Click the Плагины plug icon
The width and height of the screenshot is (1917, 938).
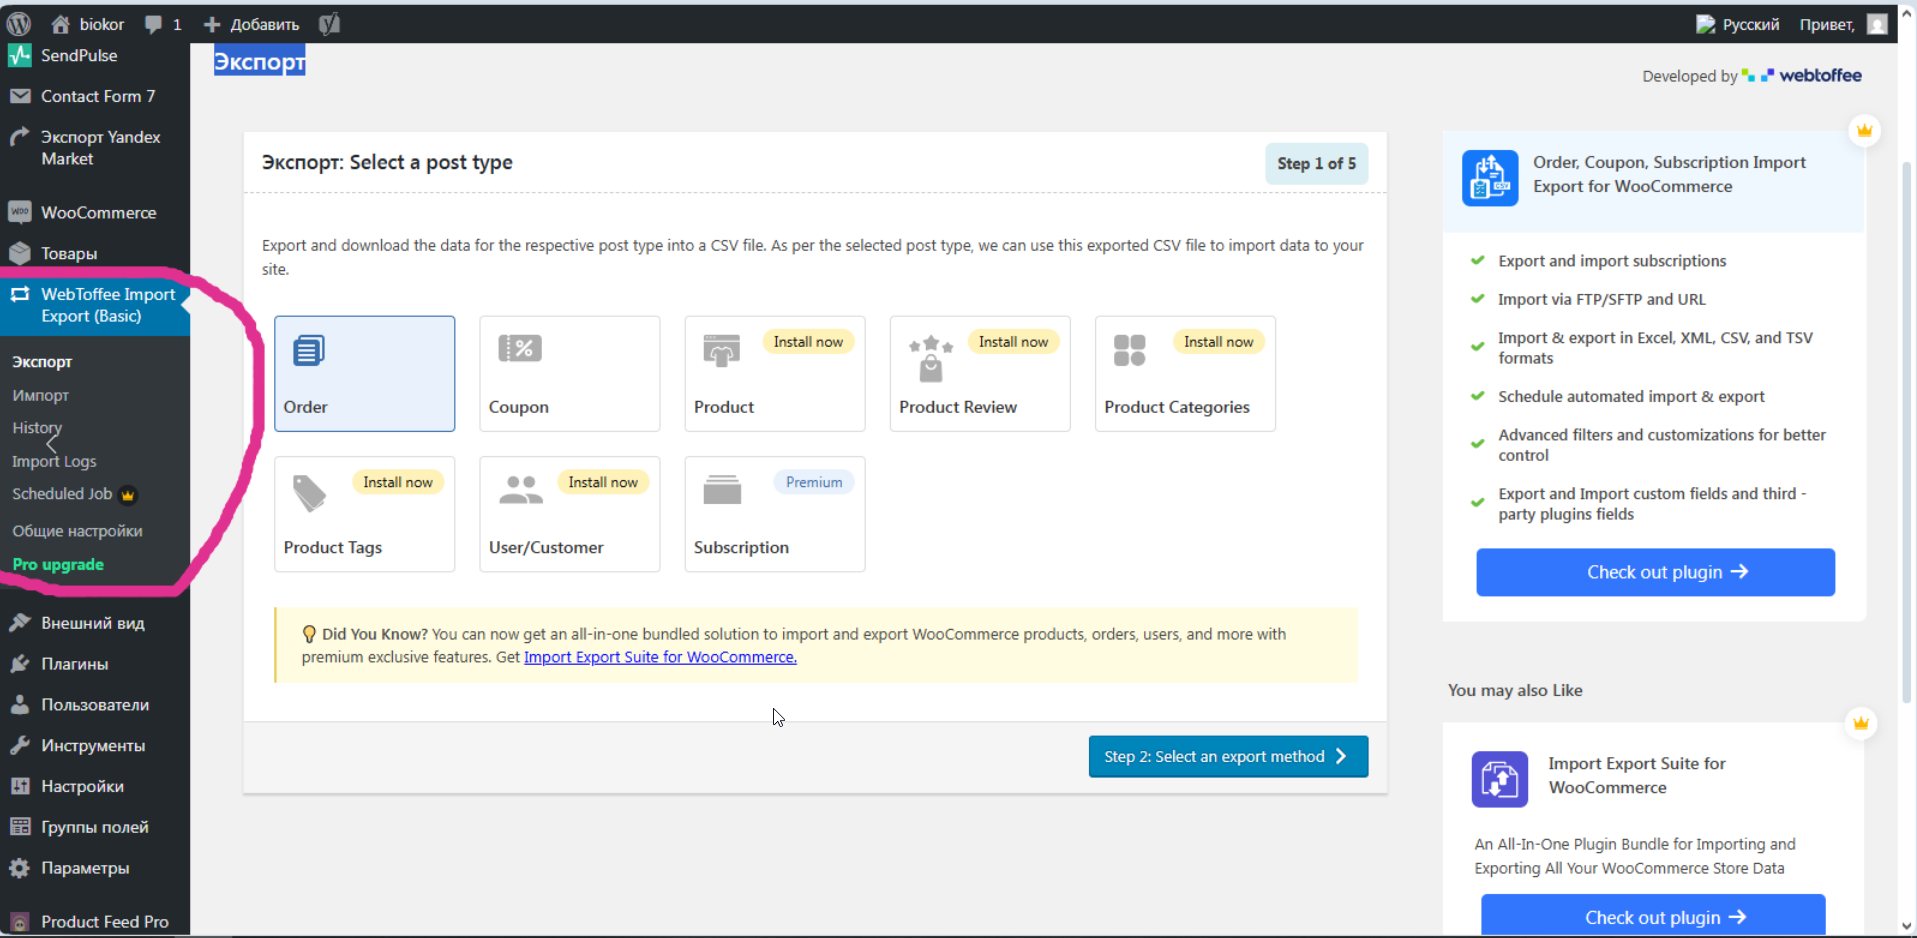tap(20, 663)
